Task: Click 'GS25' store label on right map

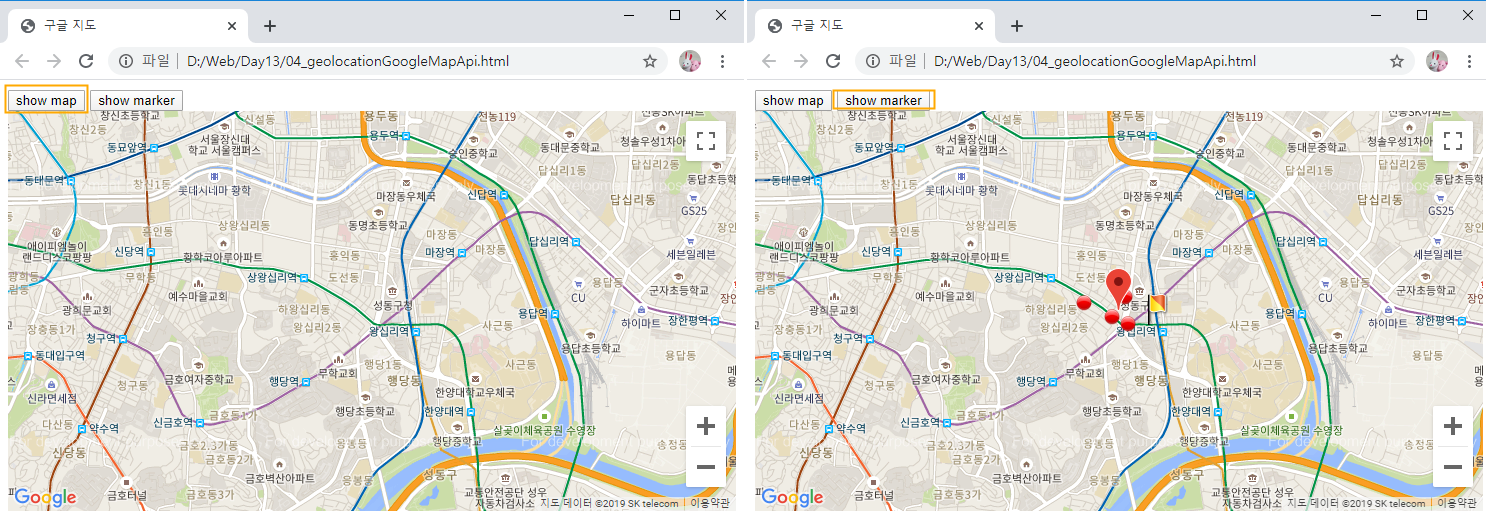Action: point(1440,211)
